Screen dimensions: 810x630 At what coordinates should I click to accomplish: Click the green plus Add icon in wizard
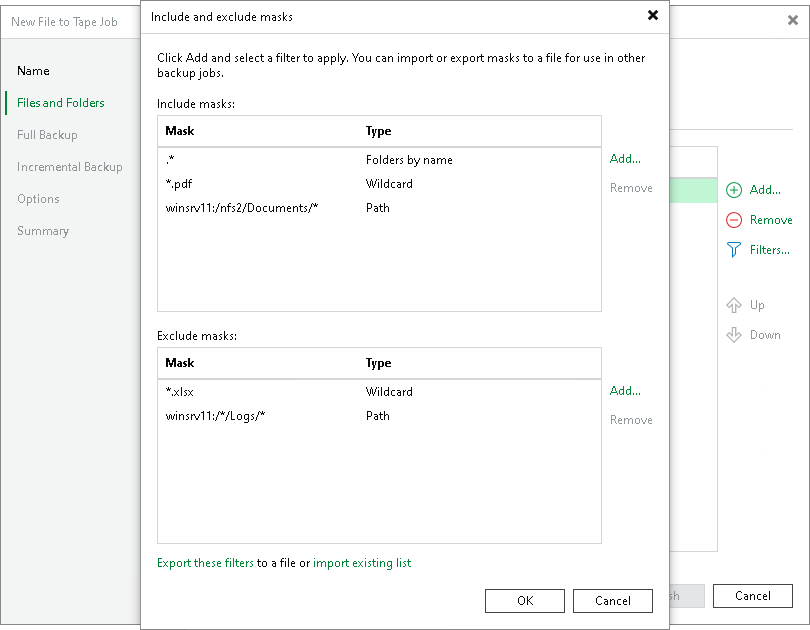[x=734, y=190]
